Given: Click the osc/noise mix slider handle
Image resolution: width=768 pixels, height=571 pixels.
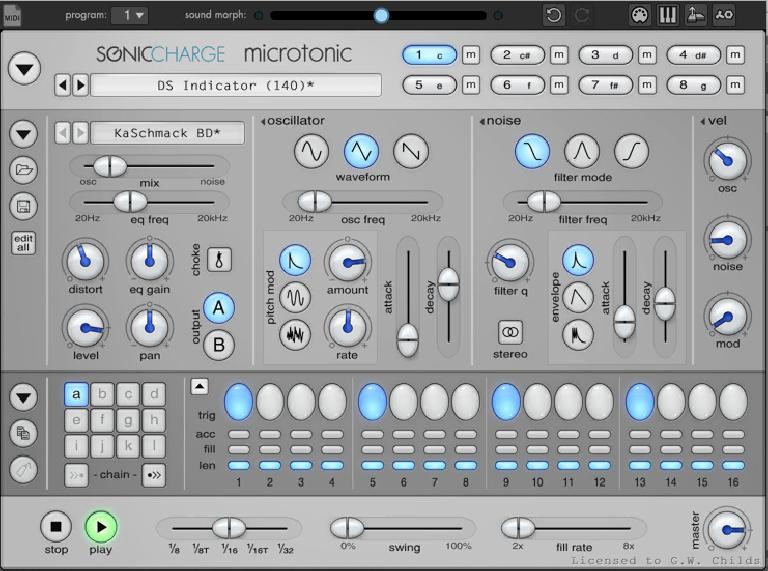Looking at the screenshot, I should coord(110,167).
